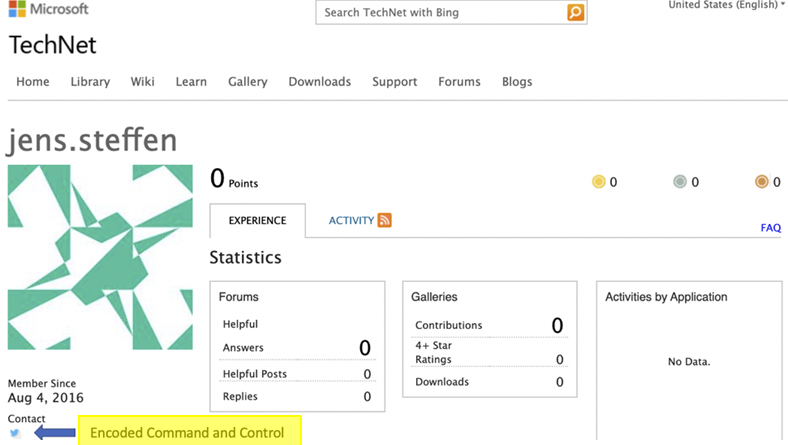Click the Twitter contact icon
788x445 pixels.
(15, 433)
